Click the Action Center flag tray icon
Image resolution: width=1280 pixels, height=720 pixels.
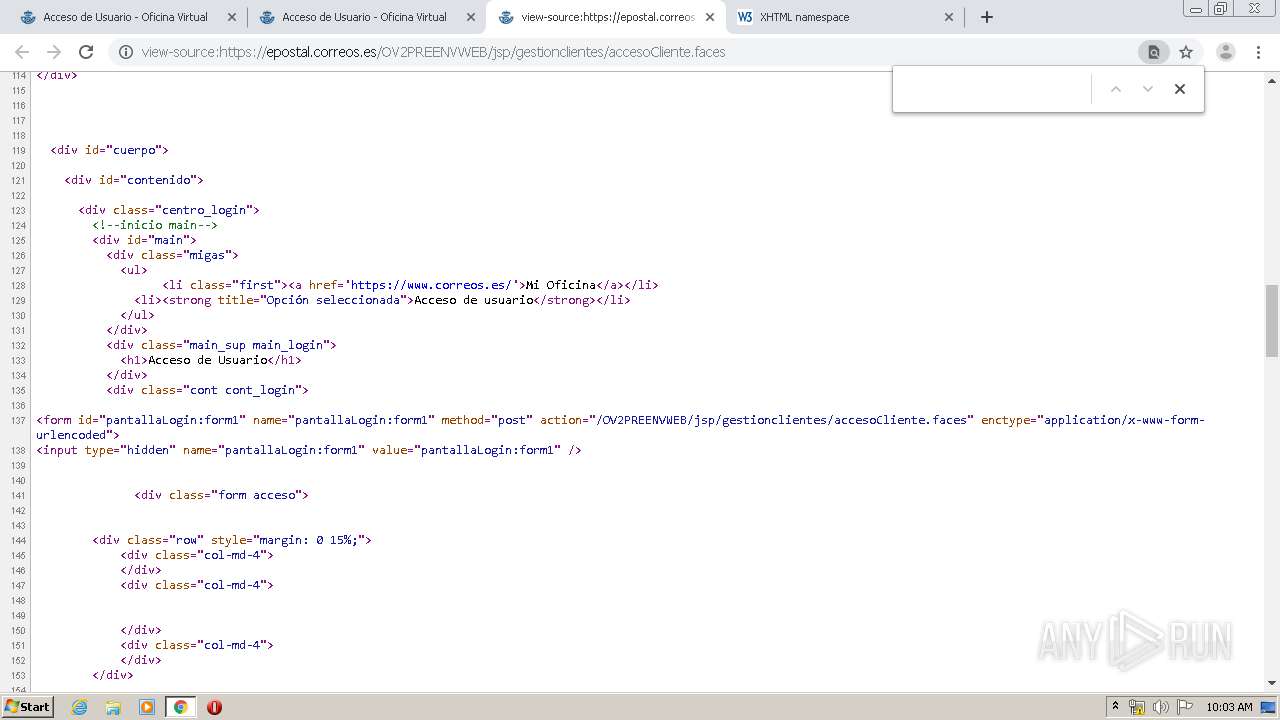click(x=1184, y=707)
